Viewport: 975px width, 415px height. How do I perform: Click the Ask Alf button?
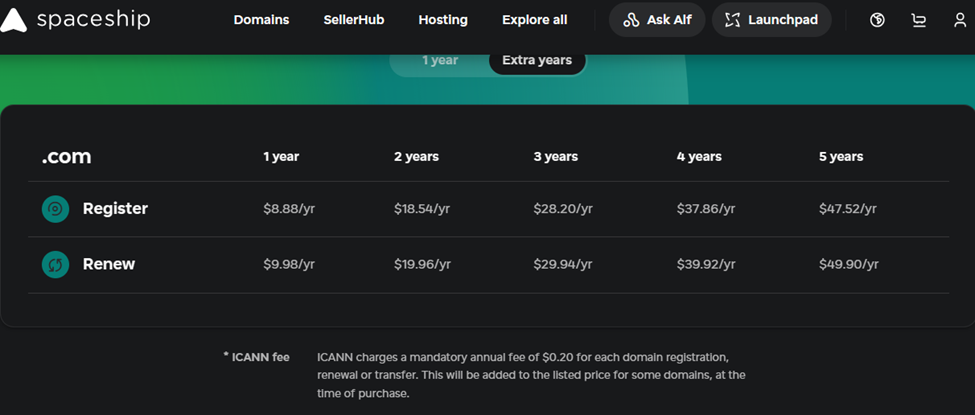pos(657,20)
